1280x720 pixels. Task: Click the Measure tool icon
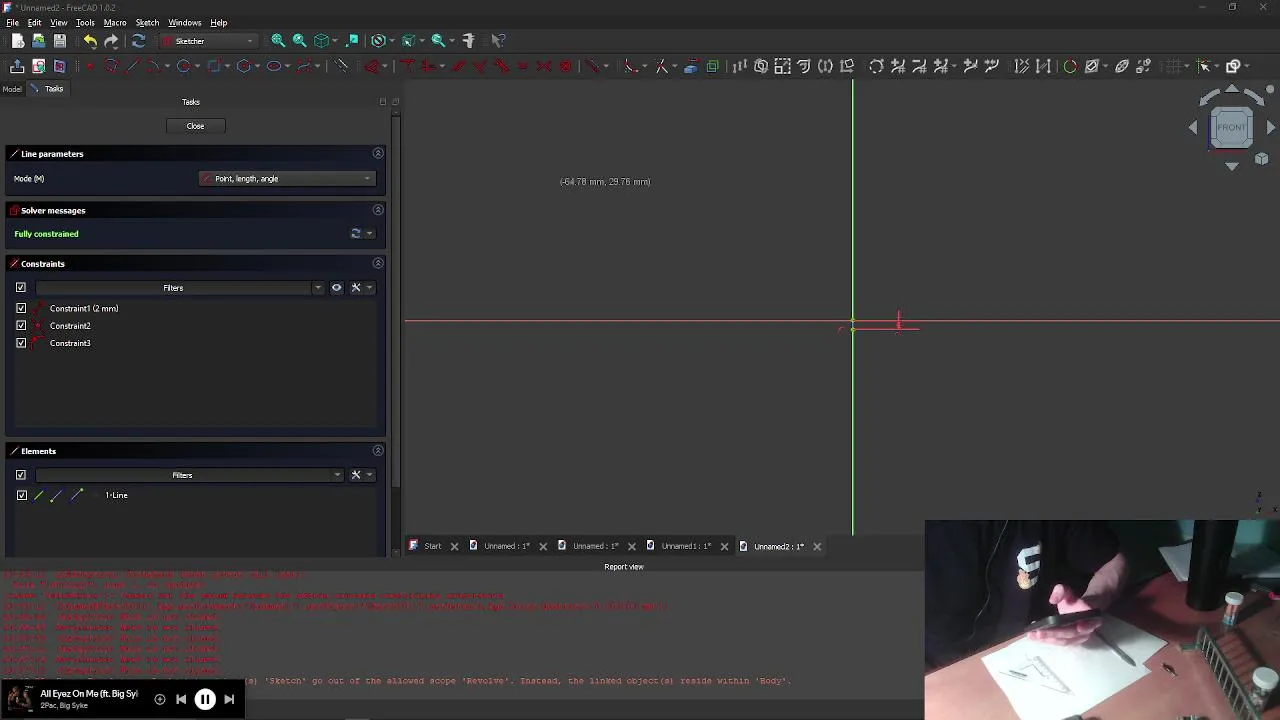click(x=468, y=41)
